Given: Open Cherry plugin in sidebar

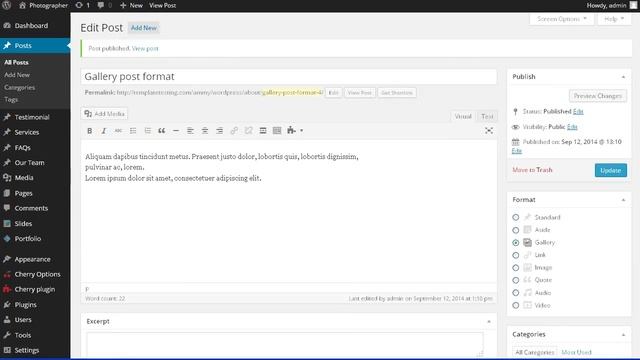Looking at the screenshot, I should 35,289.
